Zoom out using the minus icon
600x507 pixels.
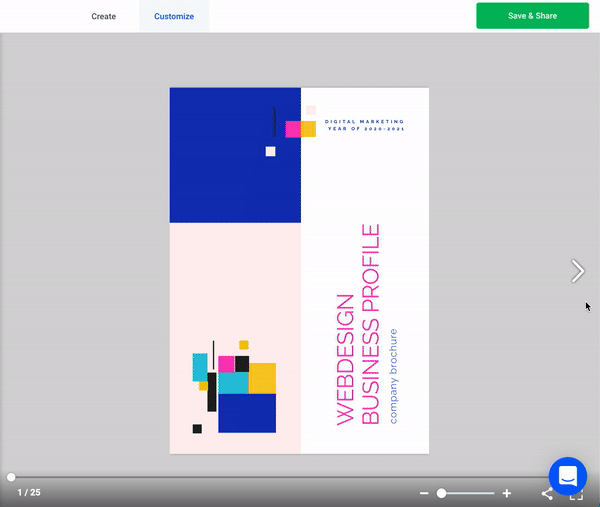point(424,493)
